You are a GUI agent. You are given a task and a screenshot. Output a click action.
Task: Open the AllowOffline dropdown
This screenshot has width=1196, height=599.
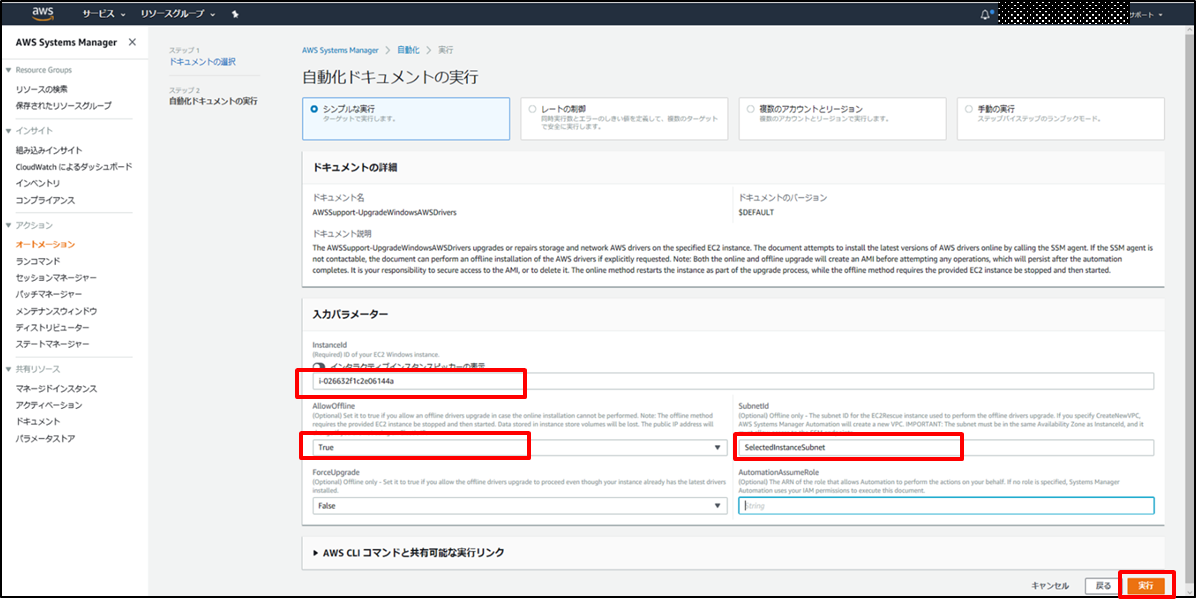[520, 448]
